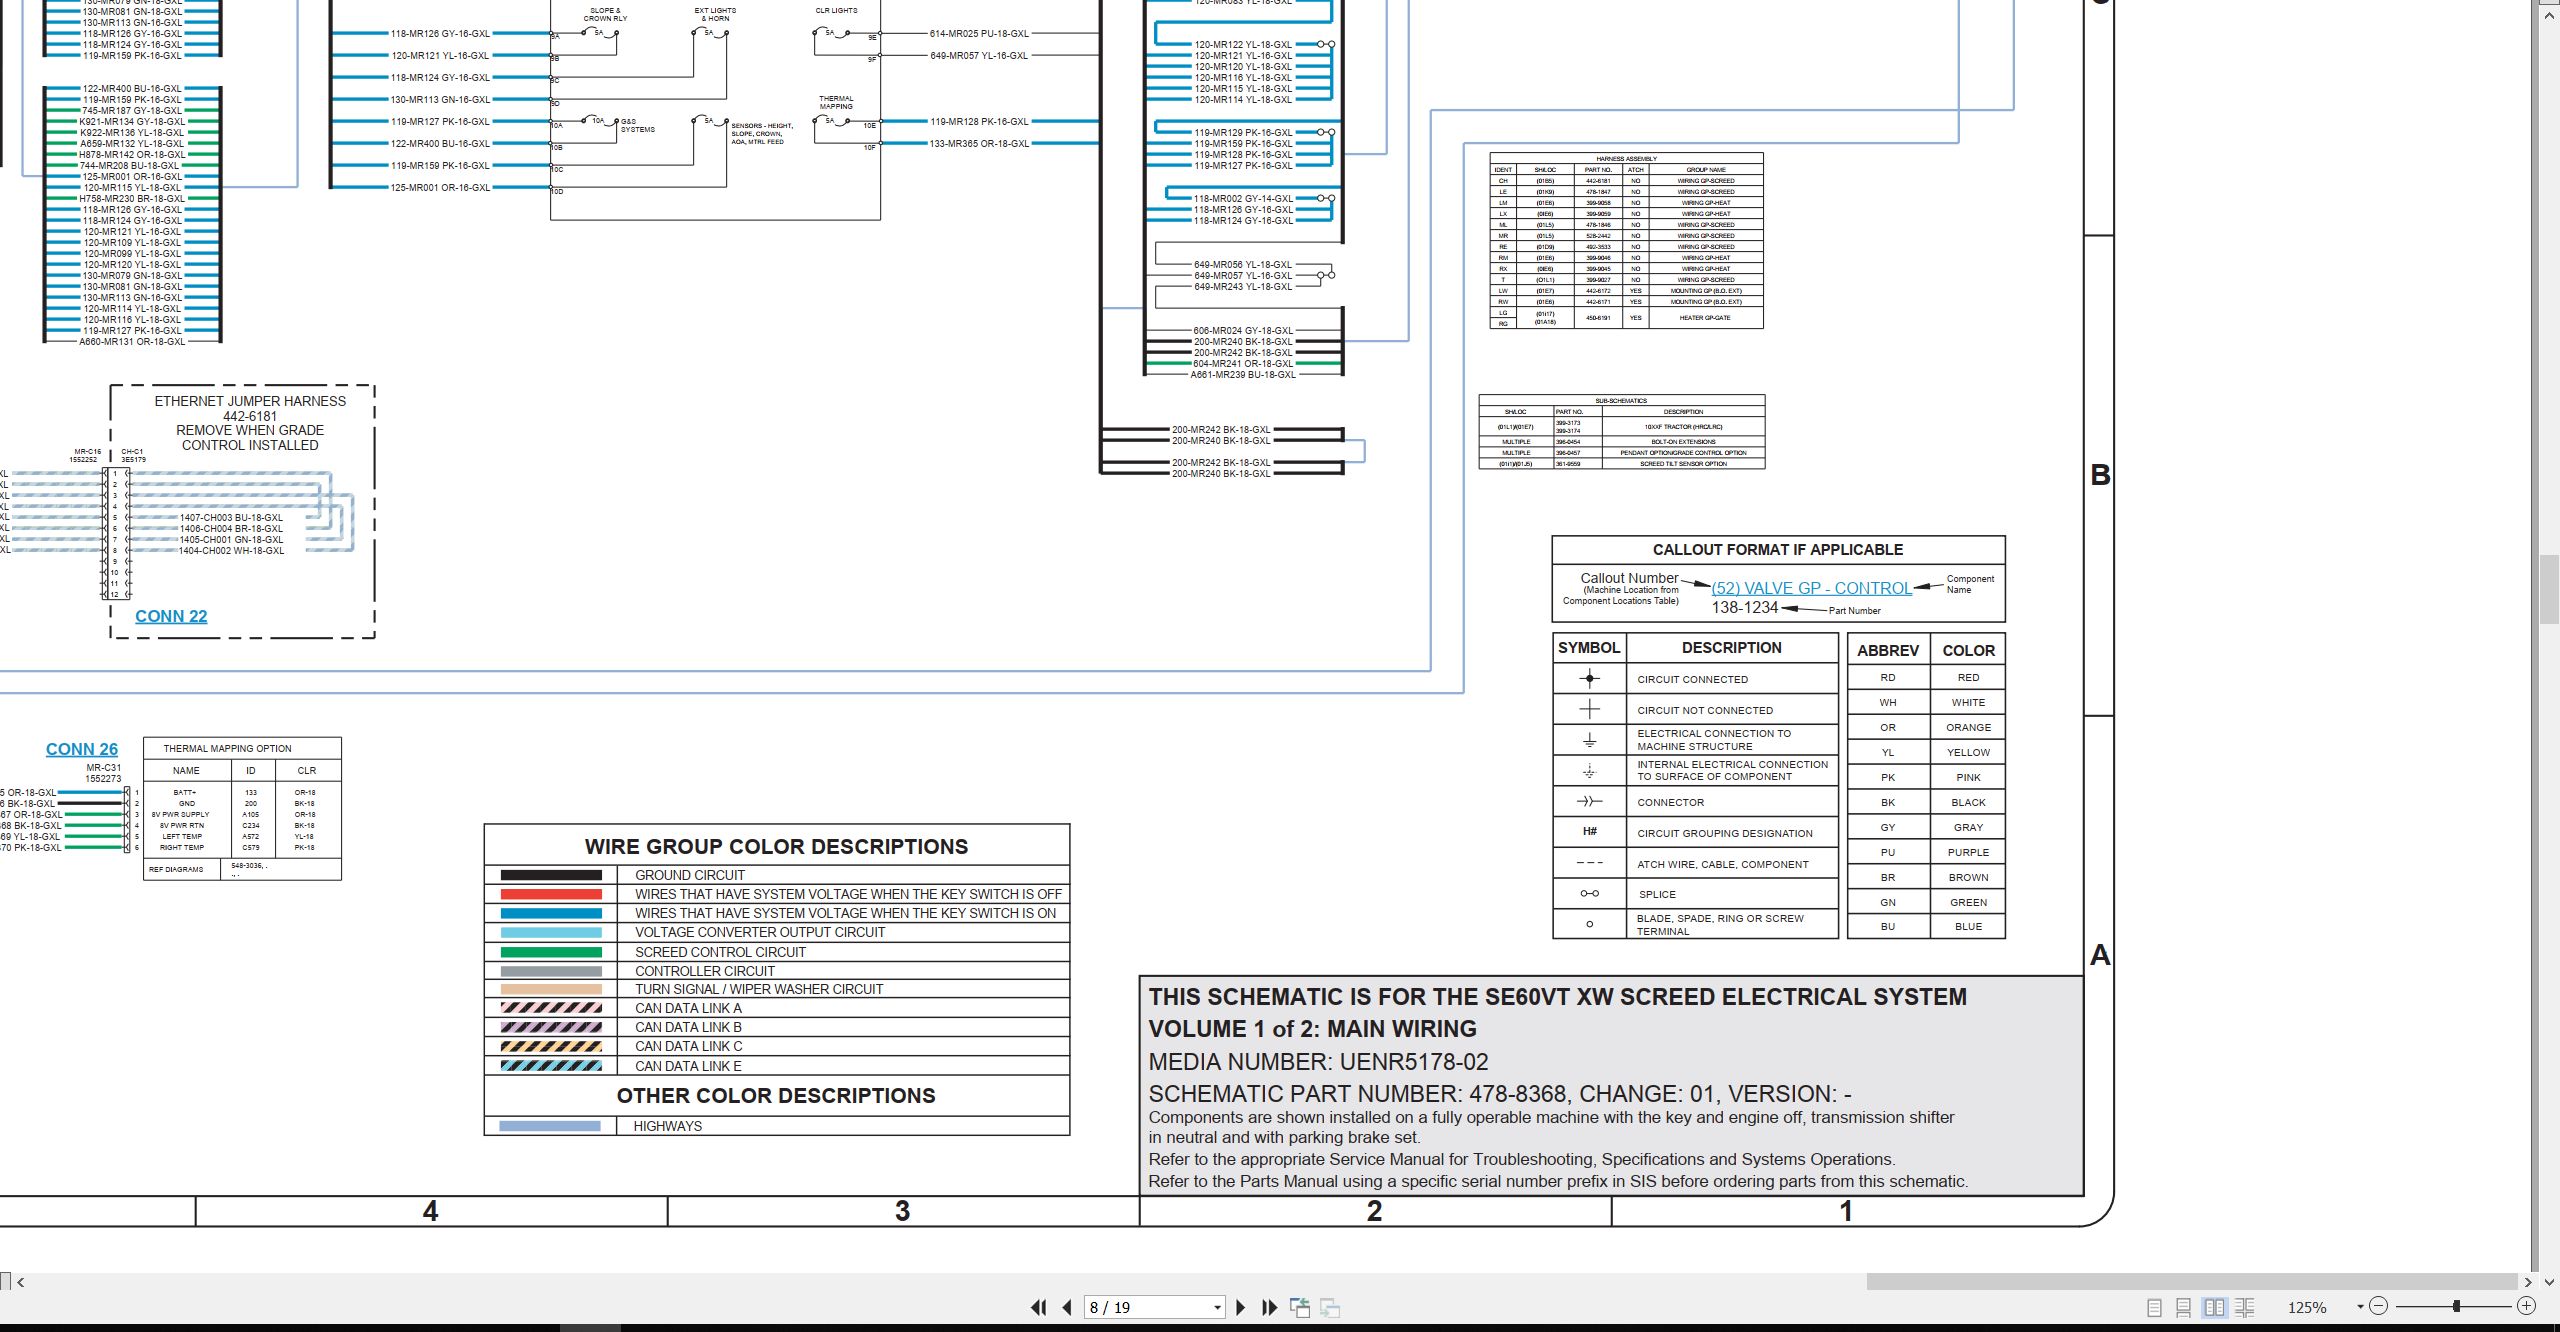The image size is (2560, 1332).
Task: Click the ETHERNET JUMPER HARNESS label
Action: (250, 401)
